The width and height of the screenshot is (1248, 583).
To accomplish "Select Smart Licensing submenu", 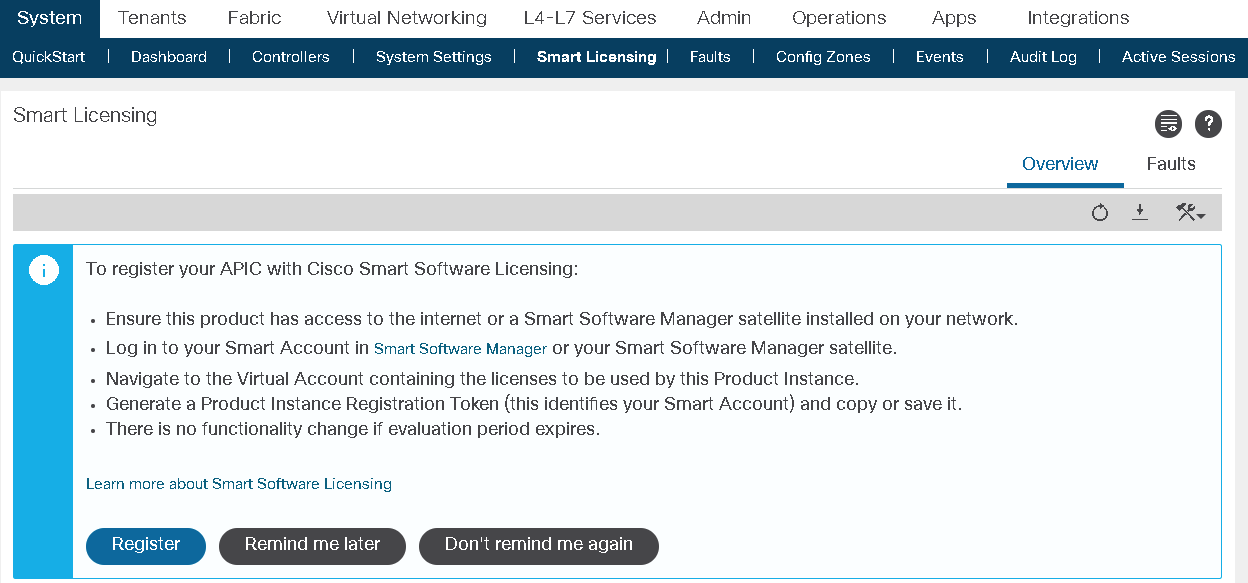I will pyautogui.click(x=596, y=57).
